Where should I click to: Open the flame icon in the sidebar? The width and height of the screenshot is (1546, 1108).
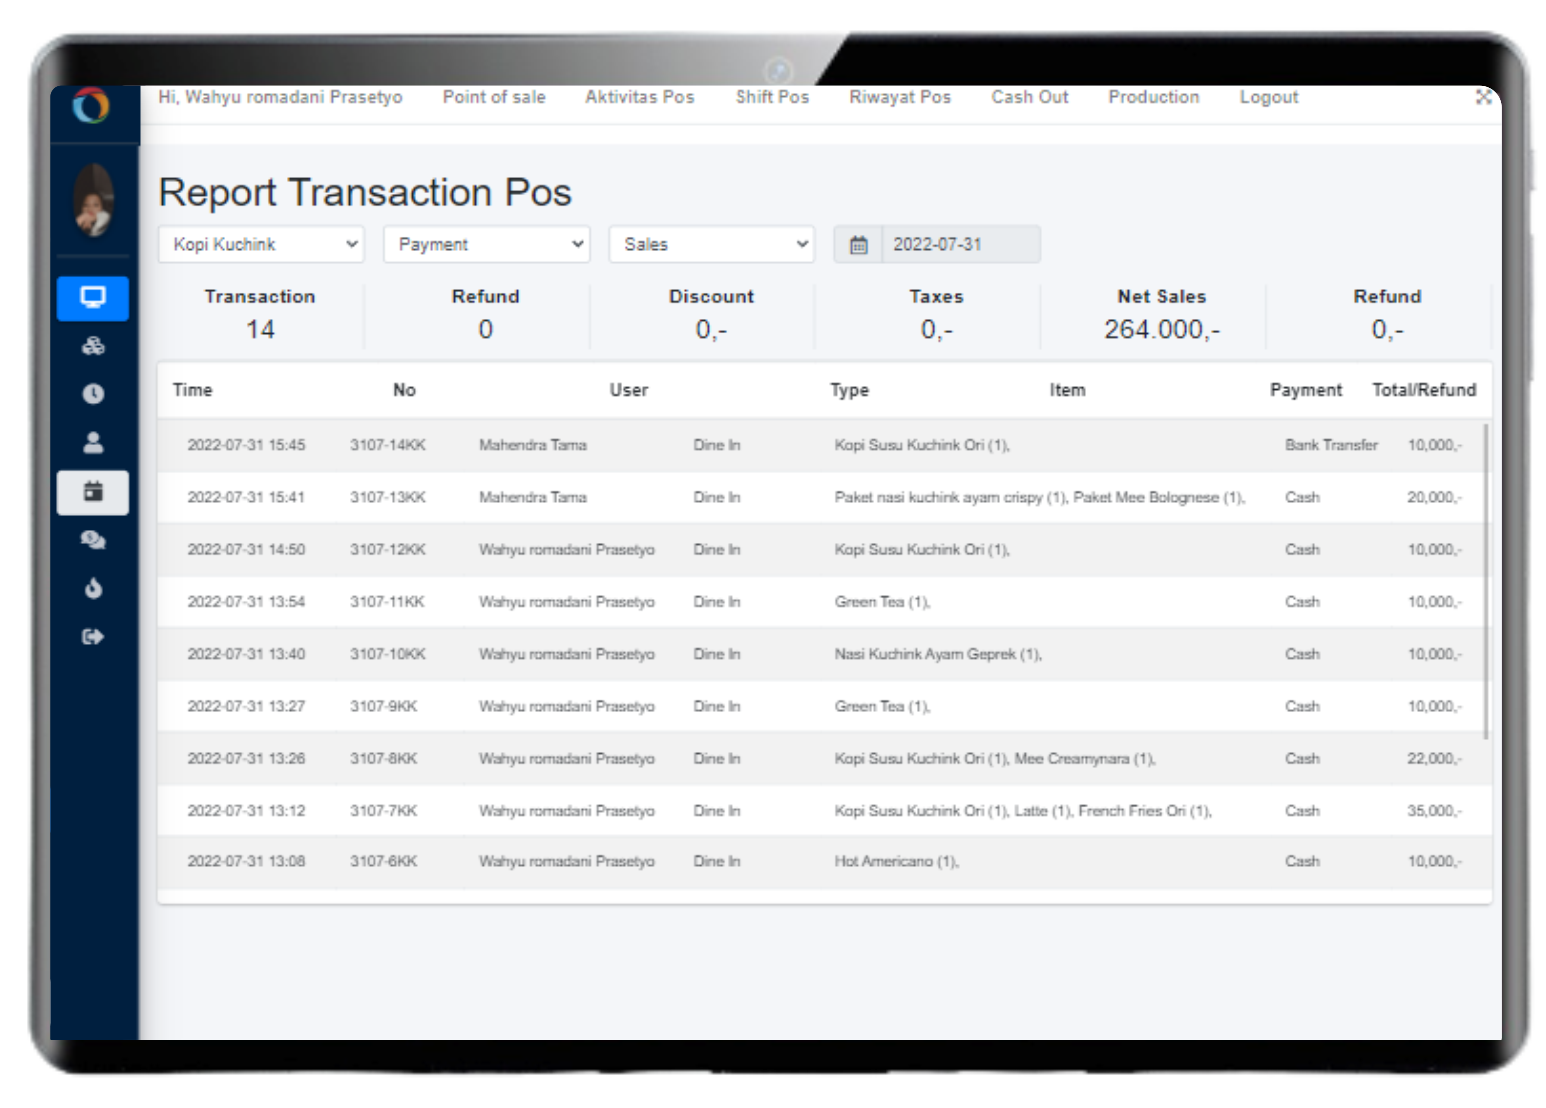(x=93, y=588)
